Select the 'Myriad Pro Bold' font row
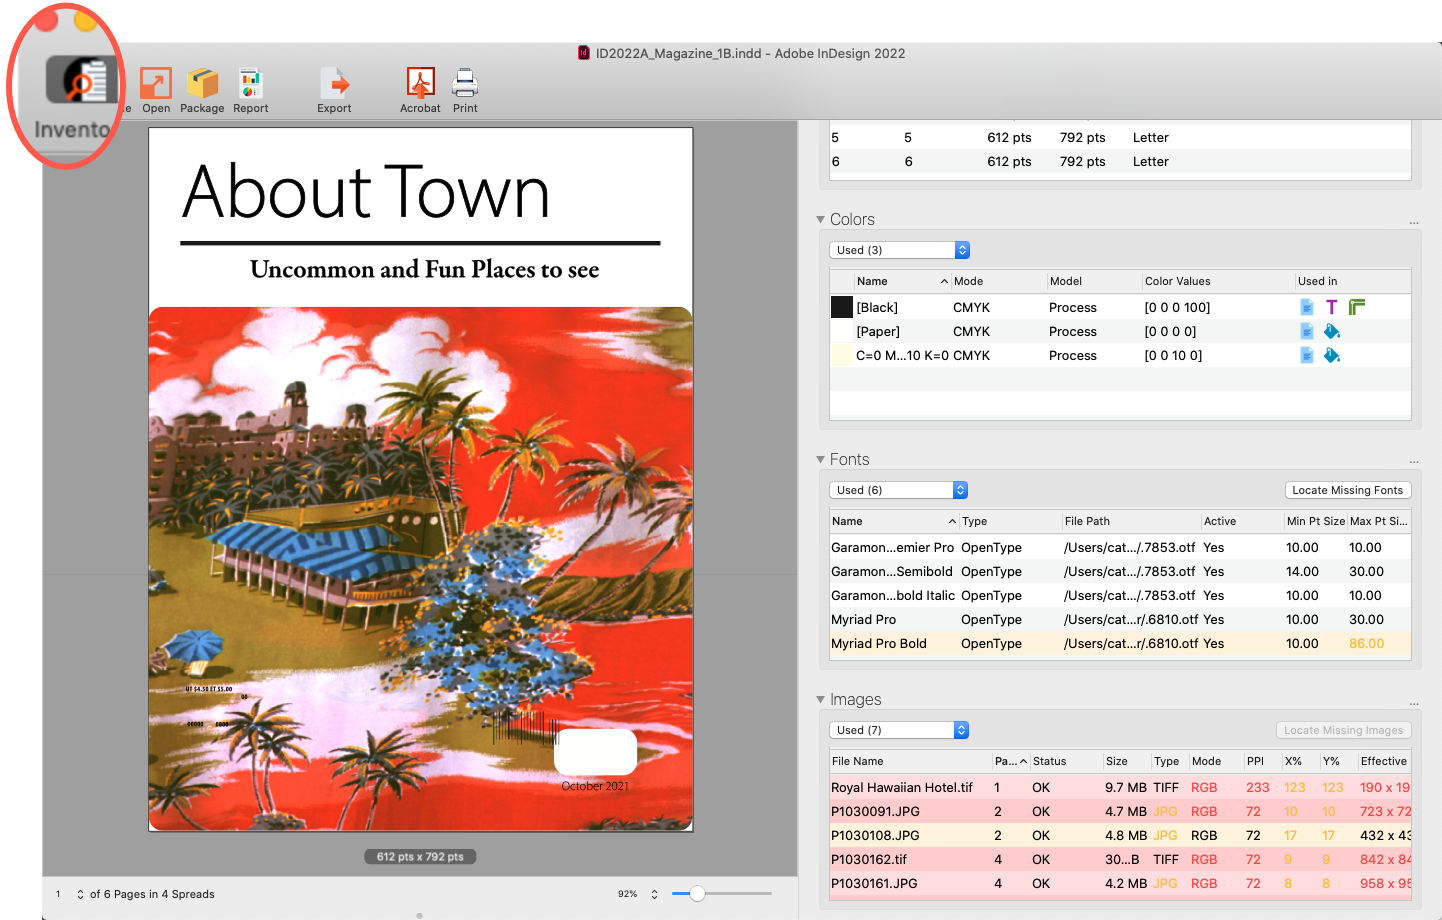This screenshot has width=1442, height=920. coord(1120,643)
